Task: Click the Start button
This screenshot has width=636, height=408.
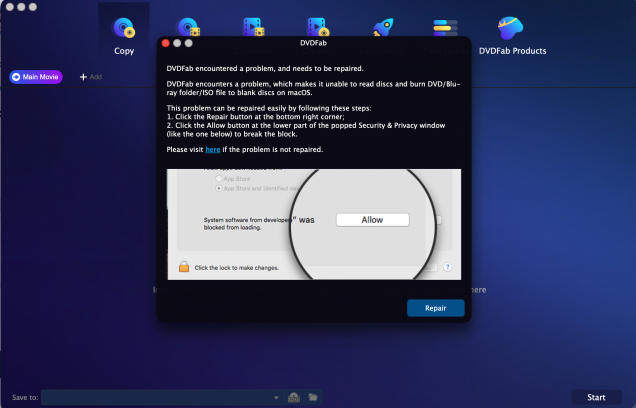Action: (596, 397)
